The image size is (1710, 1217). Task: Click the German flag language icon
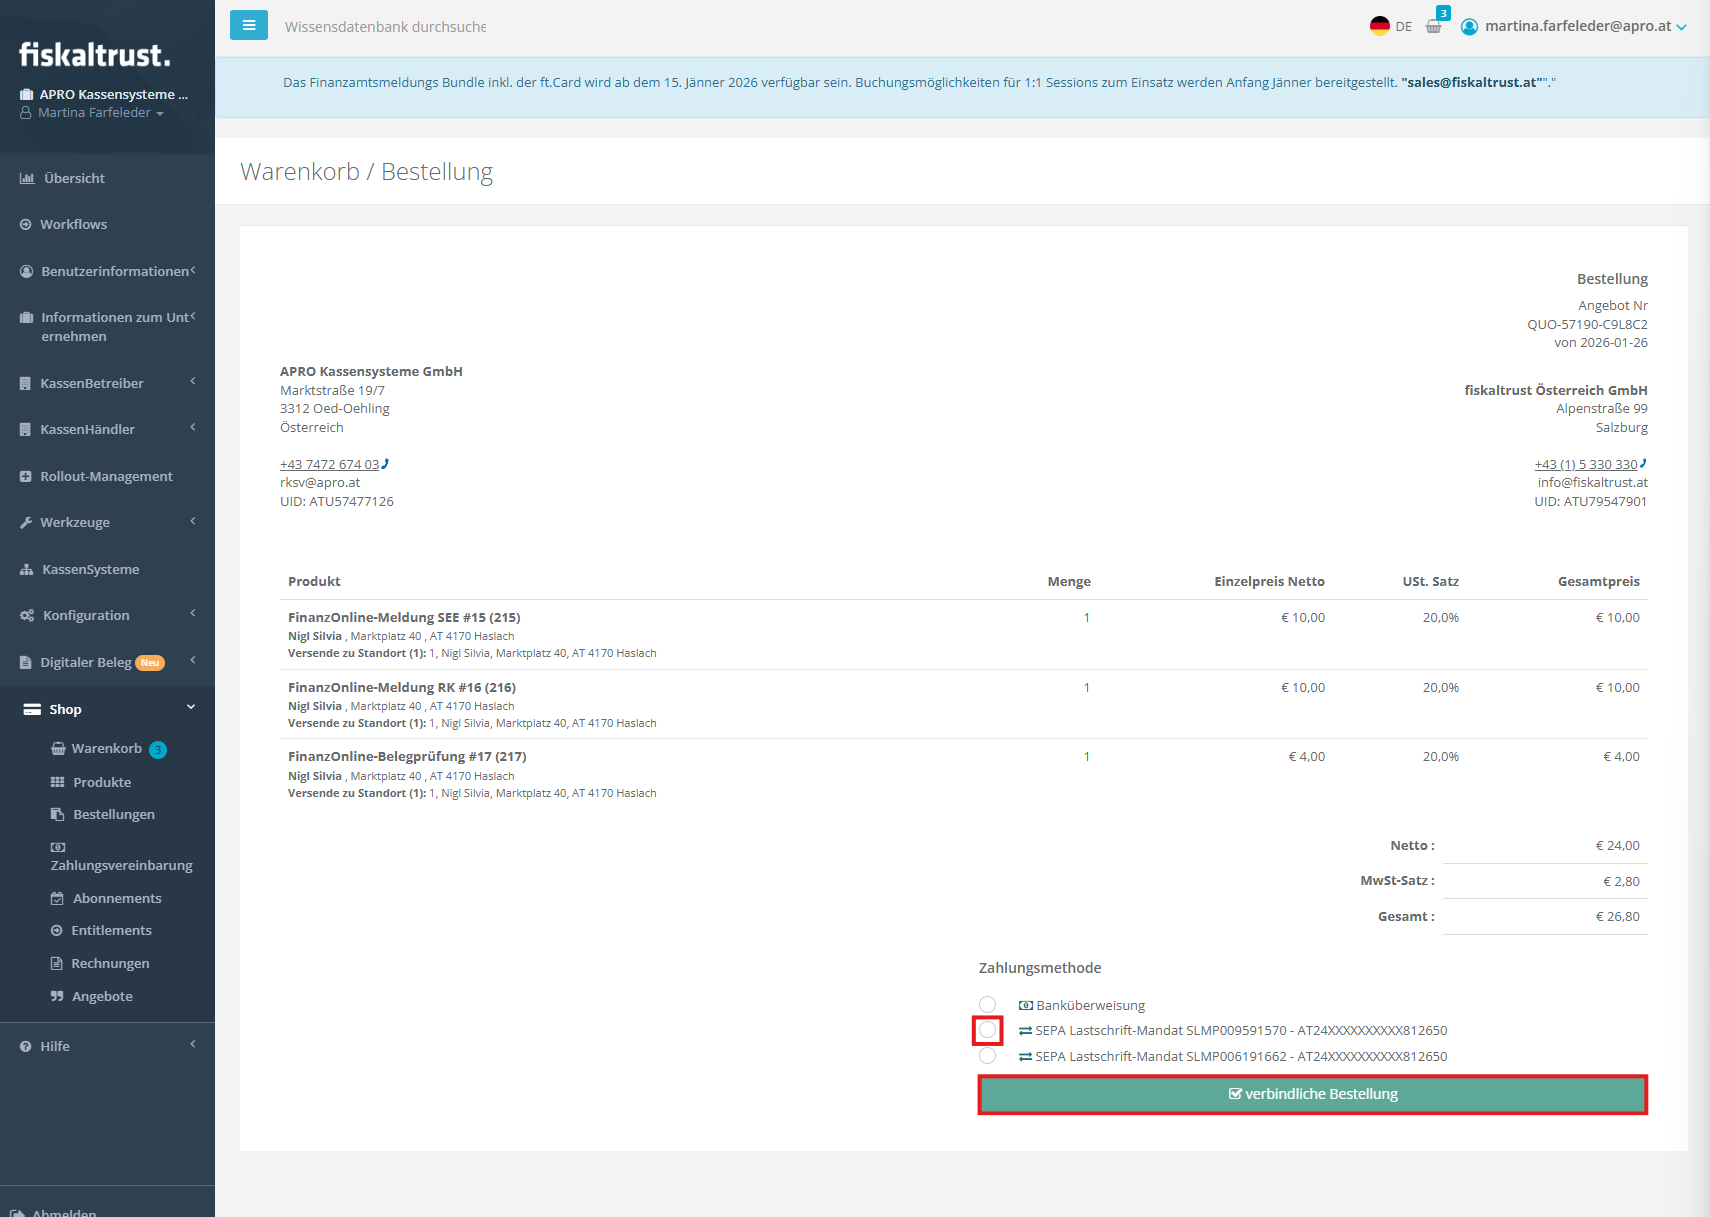click(x=1380, y=26)
